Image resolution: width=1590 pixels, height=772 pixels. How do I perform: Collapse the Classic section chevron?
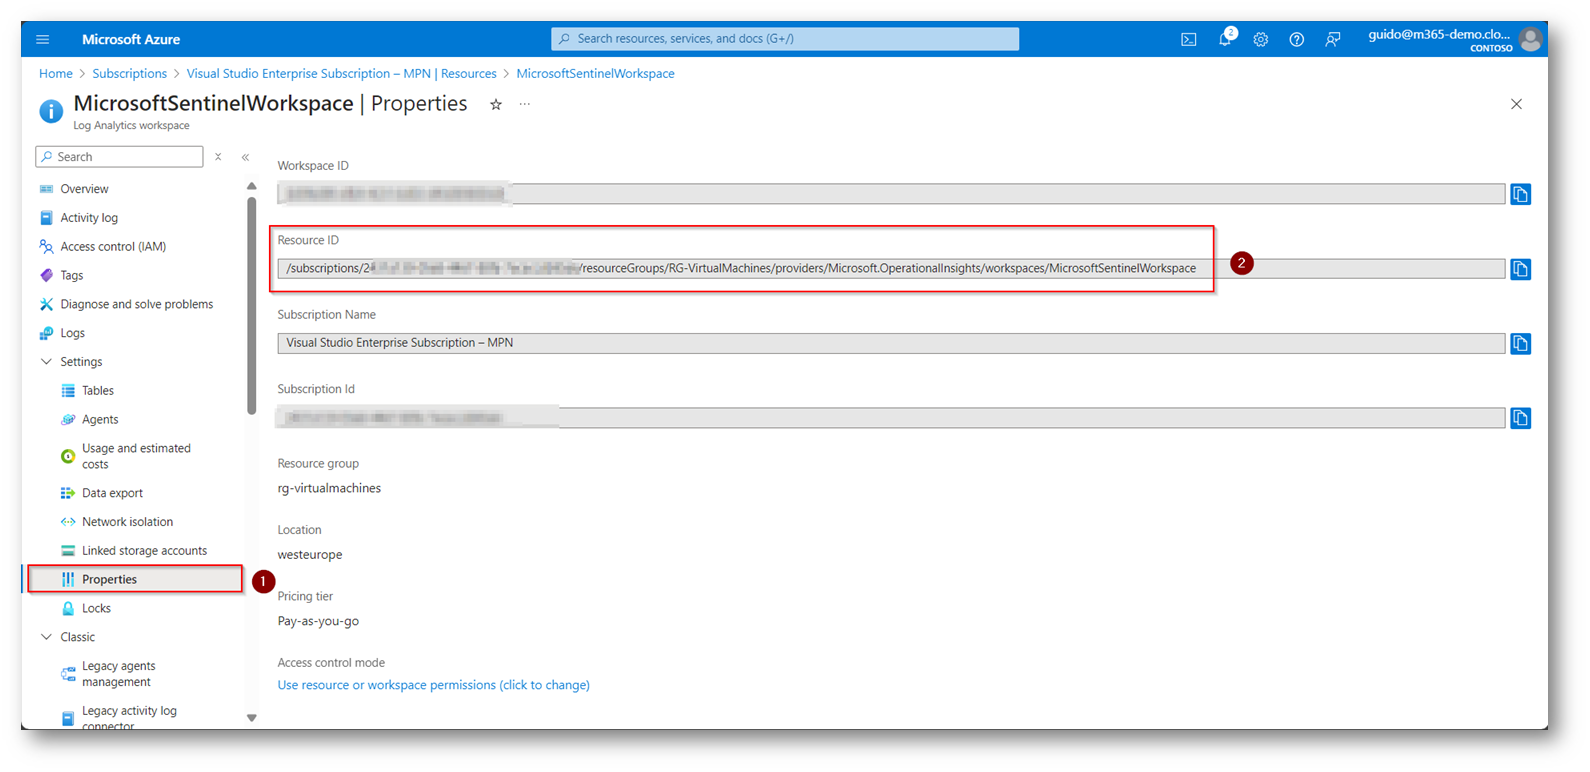(x=46, y=637)
